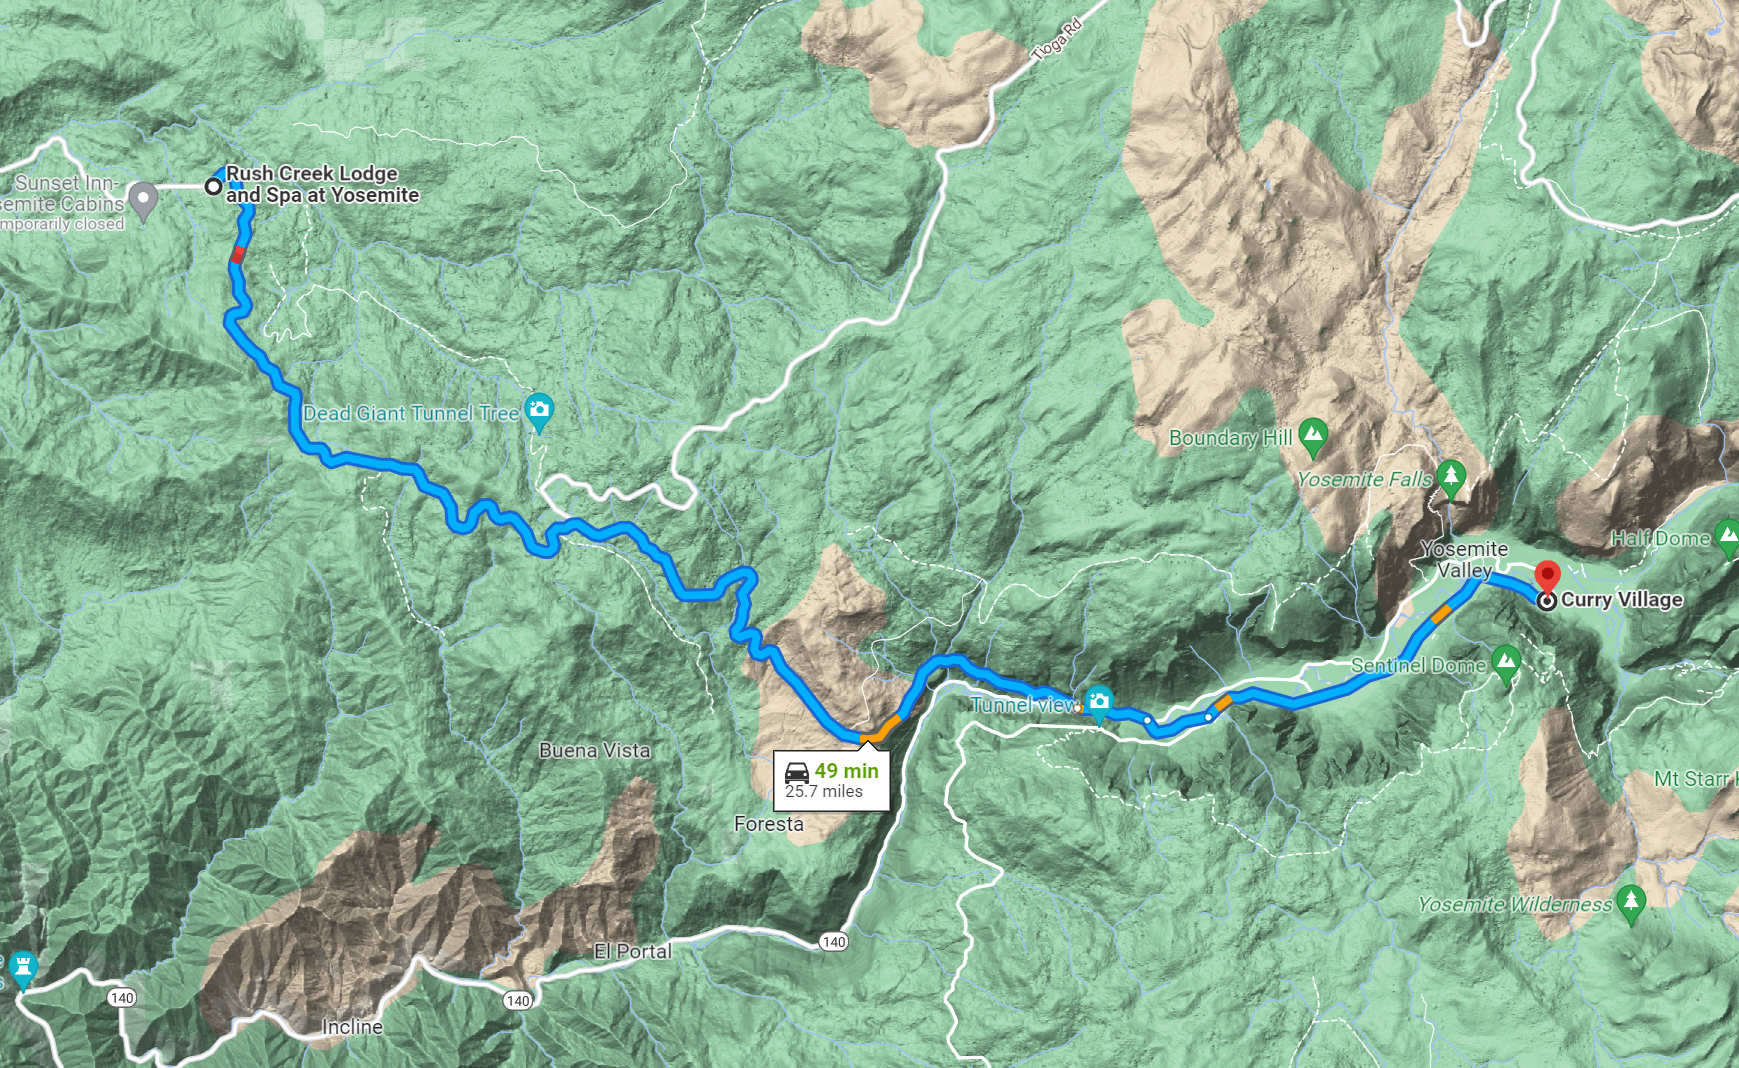Click the El Portal town label

632,951
